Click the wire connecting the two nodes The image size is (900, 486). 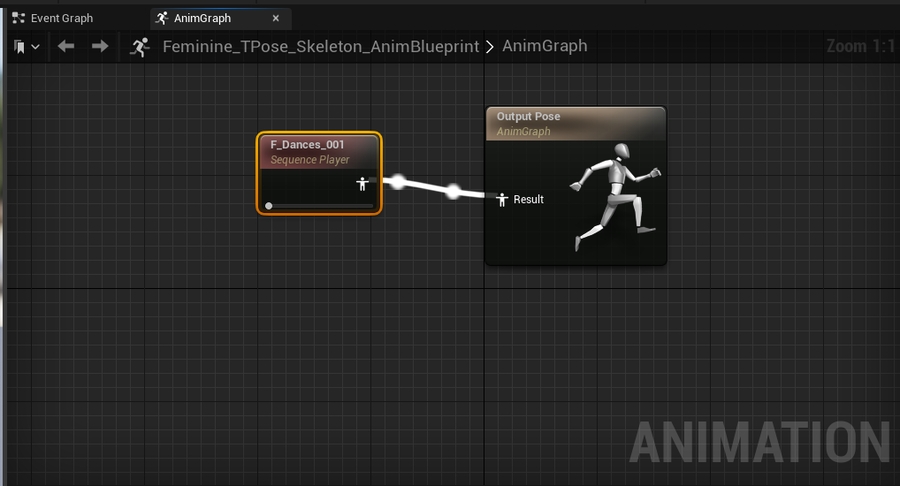pyautogui.click(x=426, y=186)
